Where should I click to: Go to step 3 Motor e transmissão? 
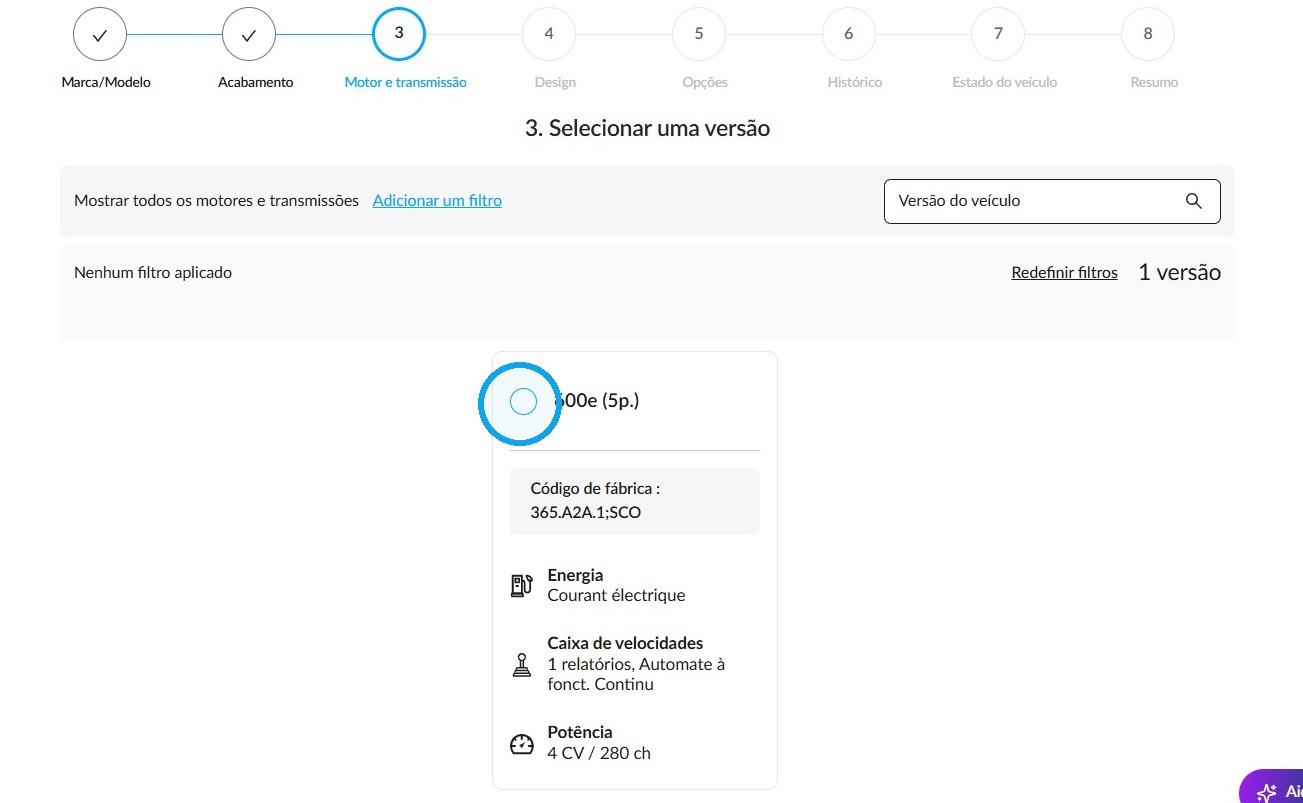(399, 34)
